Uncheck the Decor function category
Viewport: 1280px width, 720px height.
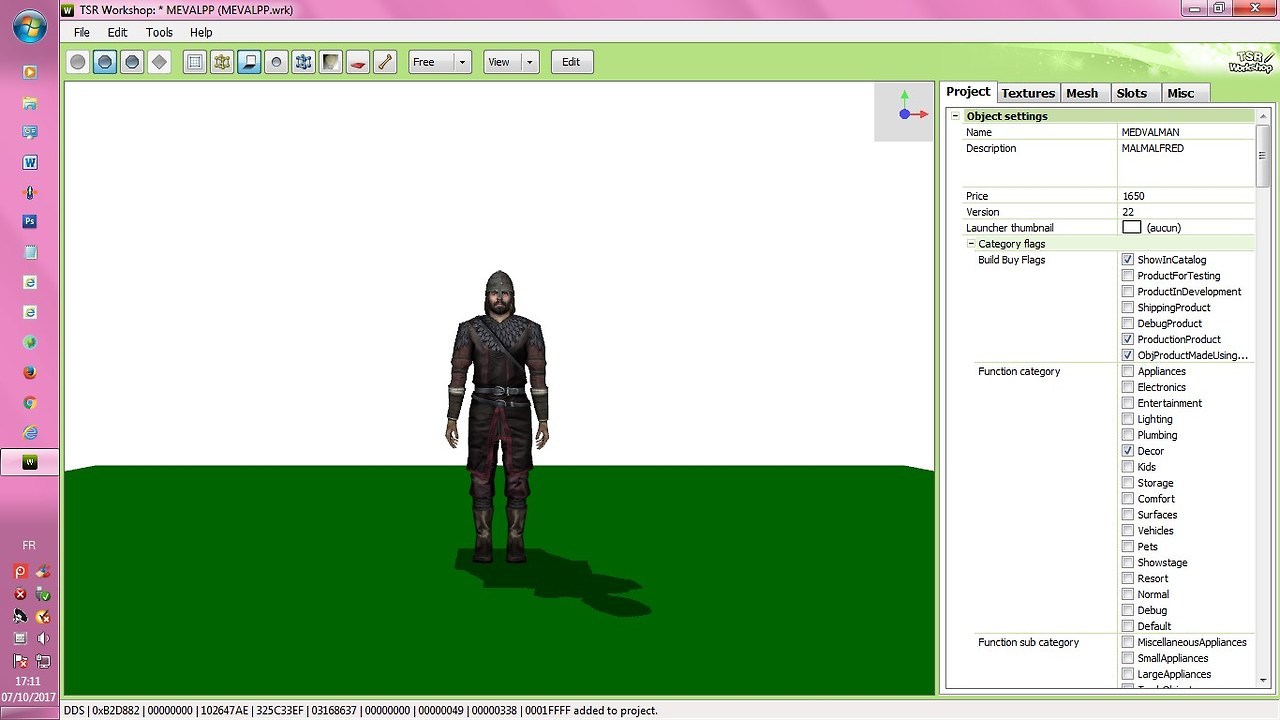(1128, 451)
